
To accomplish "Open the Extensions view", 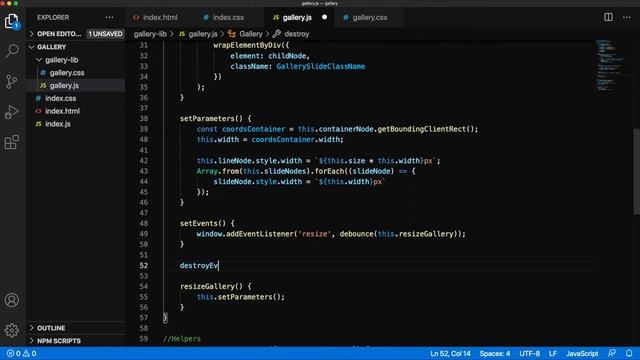I will pyautogui.click(x=12, y=142).
